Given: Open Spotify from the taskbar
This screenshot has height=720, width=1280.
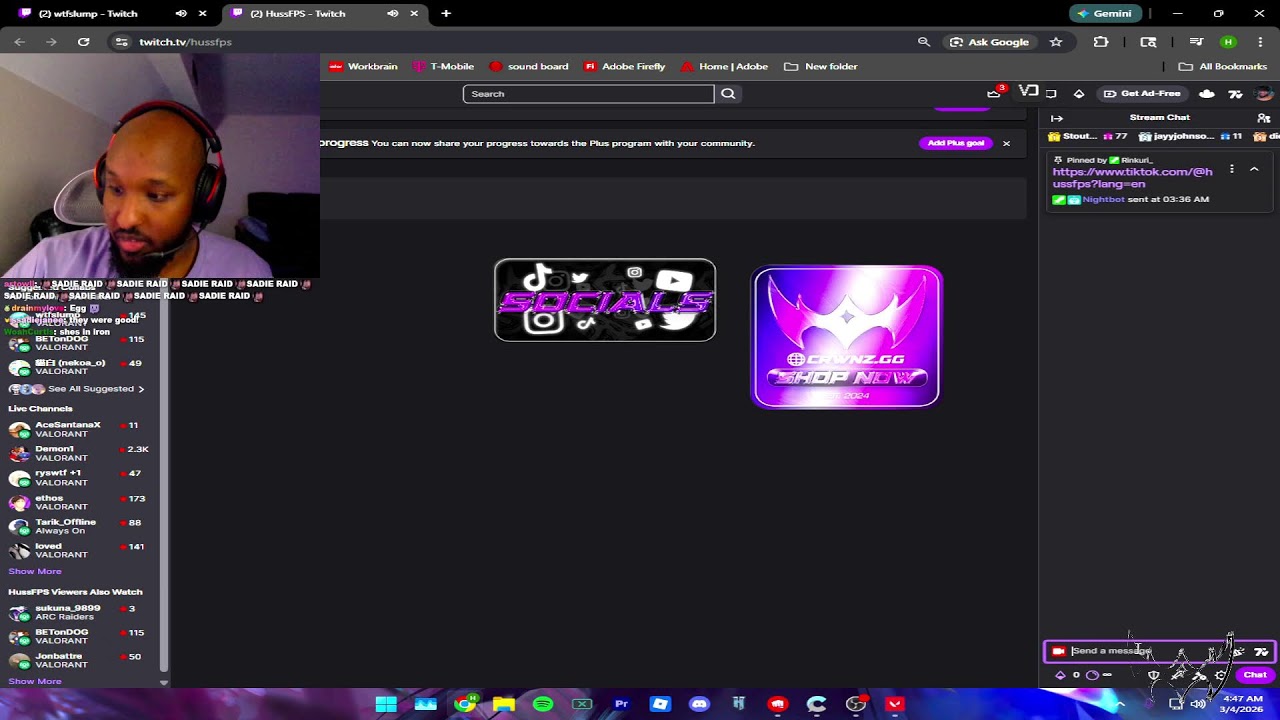Looking at the screenshot, I should point(543,704).
